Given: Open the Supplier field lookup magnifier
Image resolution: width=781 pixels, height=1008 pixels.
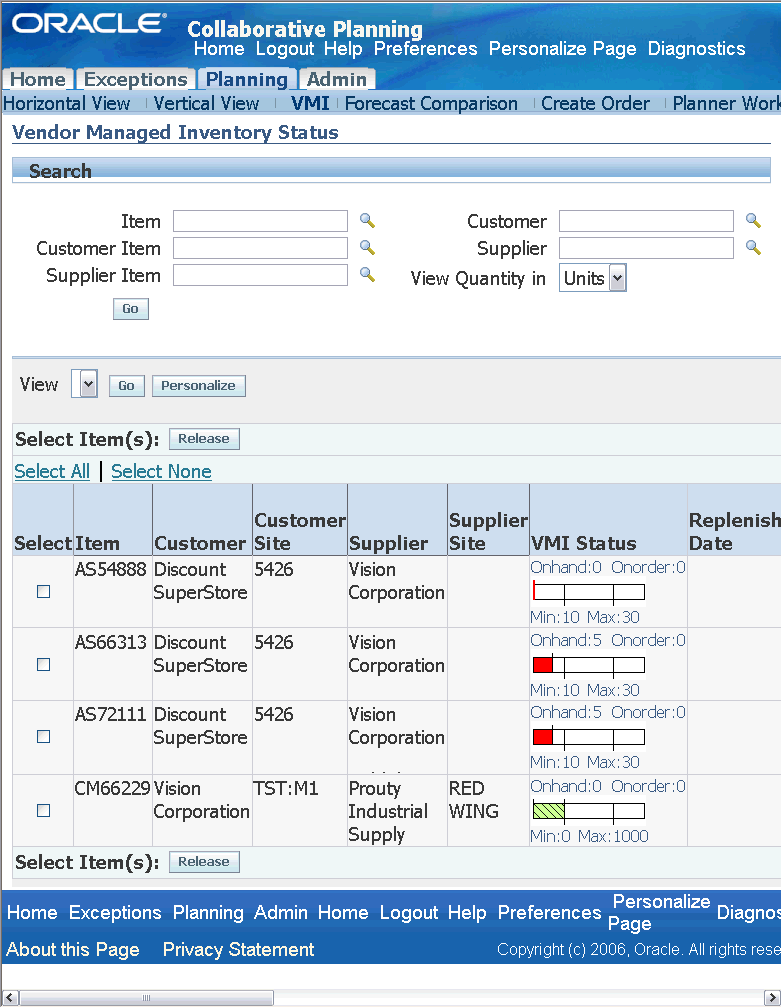Looking at the screenshot, I should tap(753, 248).
